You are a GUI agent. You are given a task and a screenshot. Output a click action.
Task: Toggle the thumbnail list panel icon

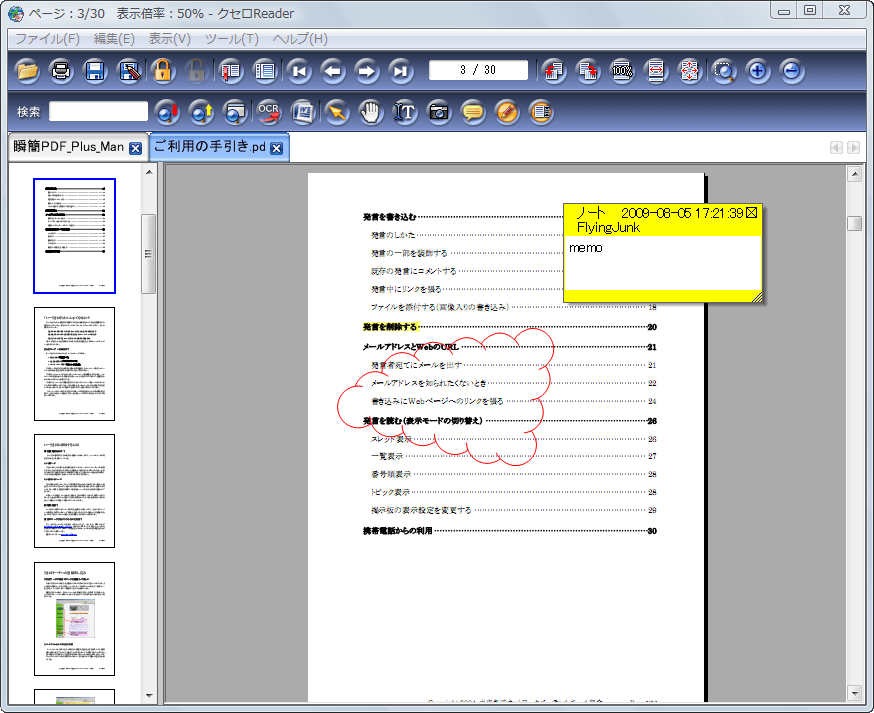click(x=265, y=71)
